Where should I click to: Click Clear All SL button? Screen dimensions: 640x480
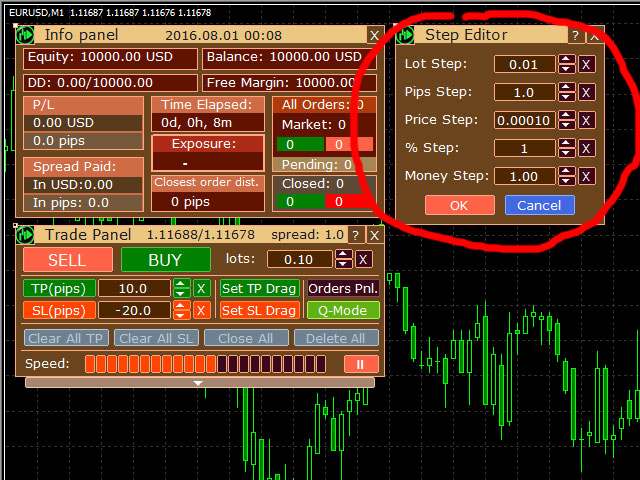(156, 338)
